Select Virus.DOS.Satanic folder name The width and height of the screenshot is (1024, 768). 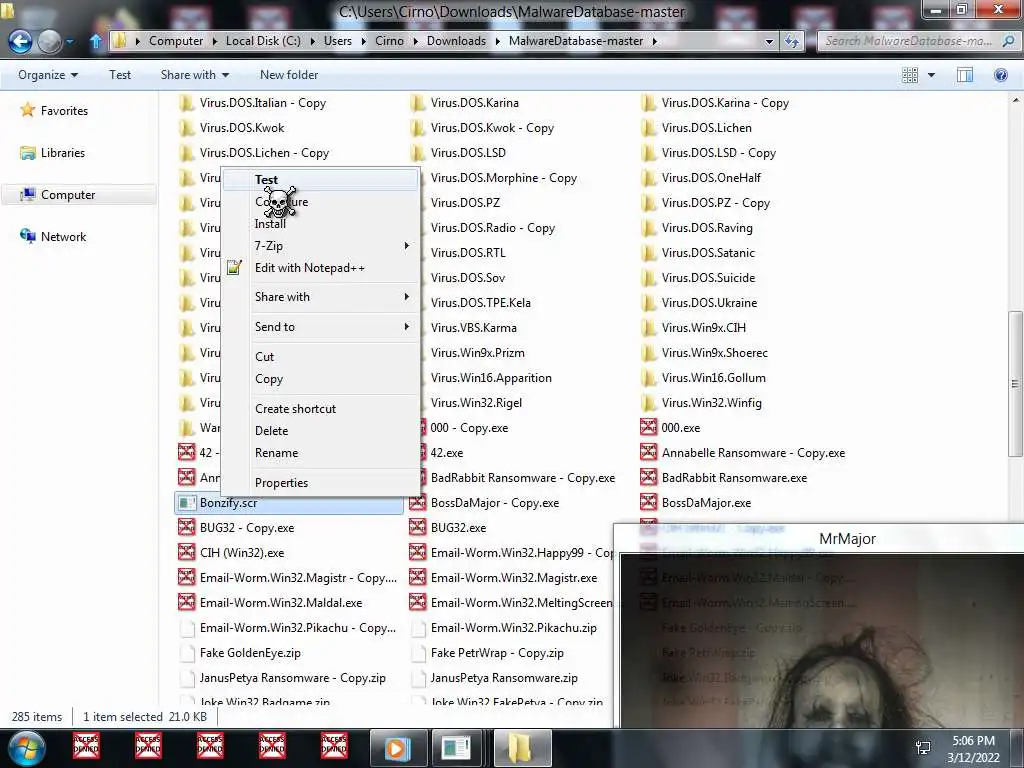pos(708,253)
